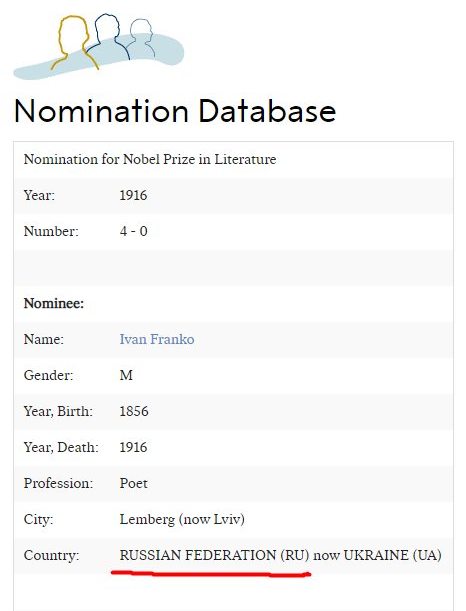Click the yellow person silhouette in logo
The height and width of the screenshot is (611, 466).
[74, 43]
